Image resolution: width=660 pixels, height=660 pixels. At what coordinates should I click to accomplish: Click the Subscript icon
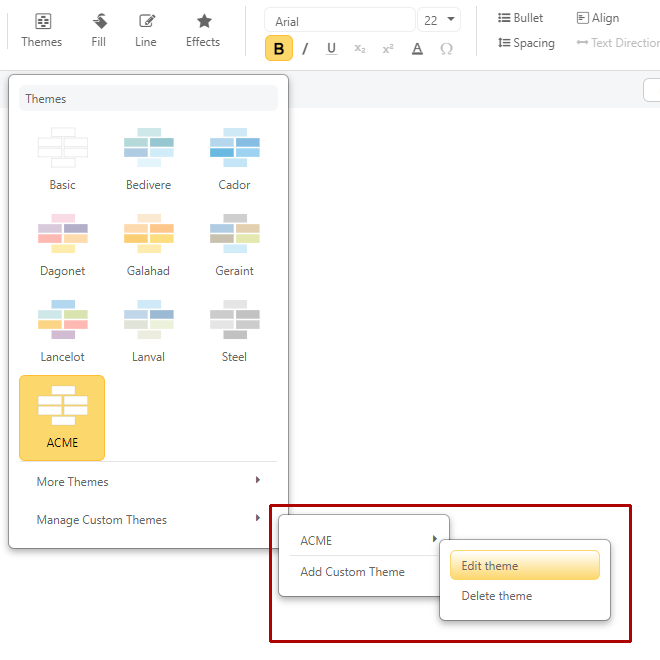point(359,49)
